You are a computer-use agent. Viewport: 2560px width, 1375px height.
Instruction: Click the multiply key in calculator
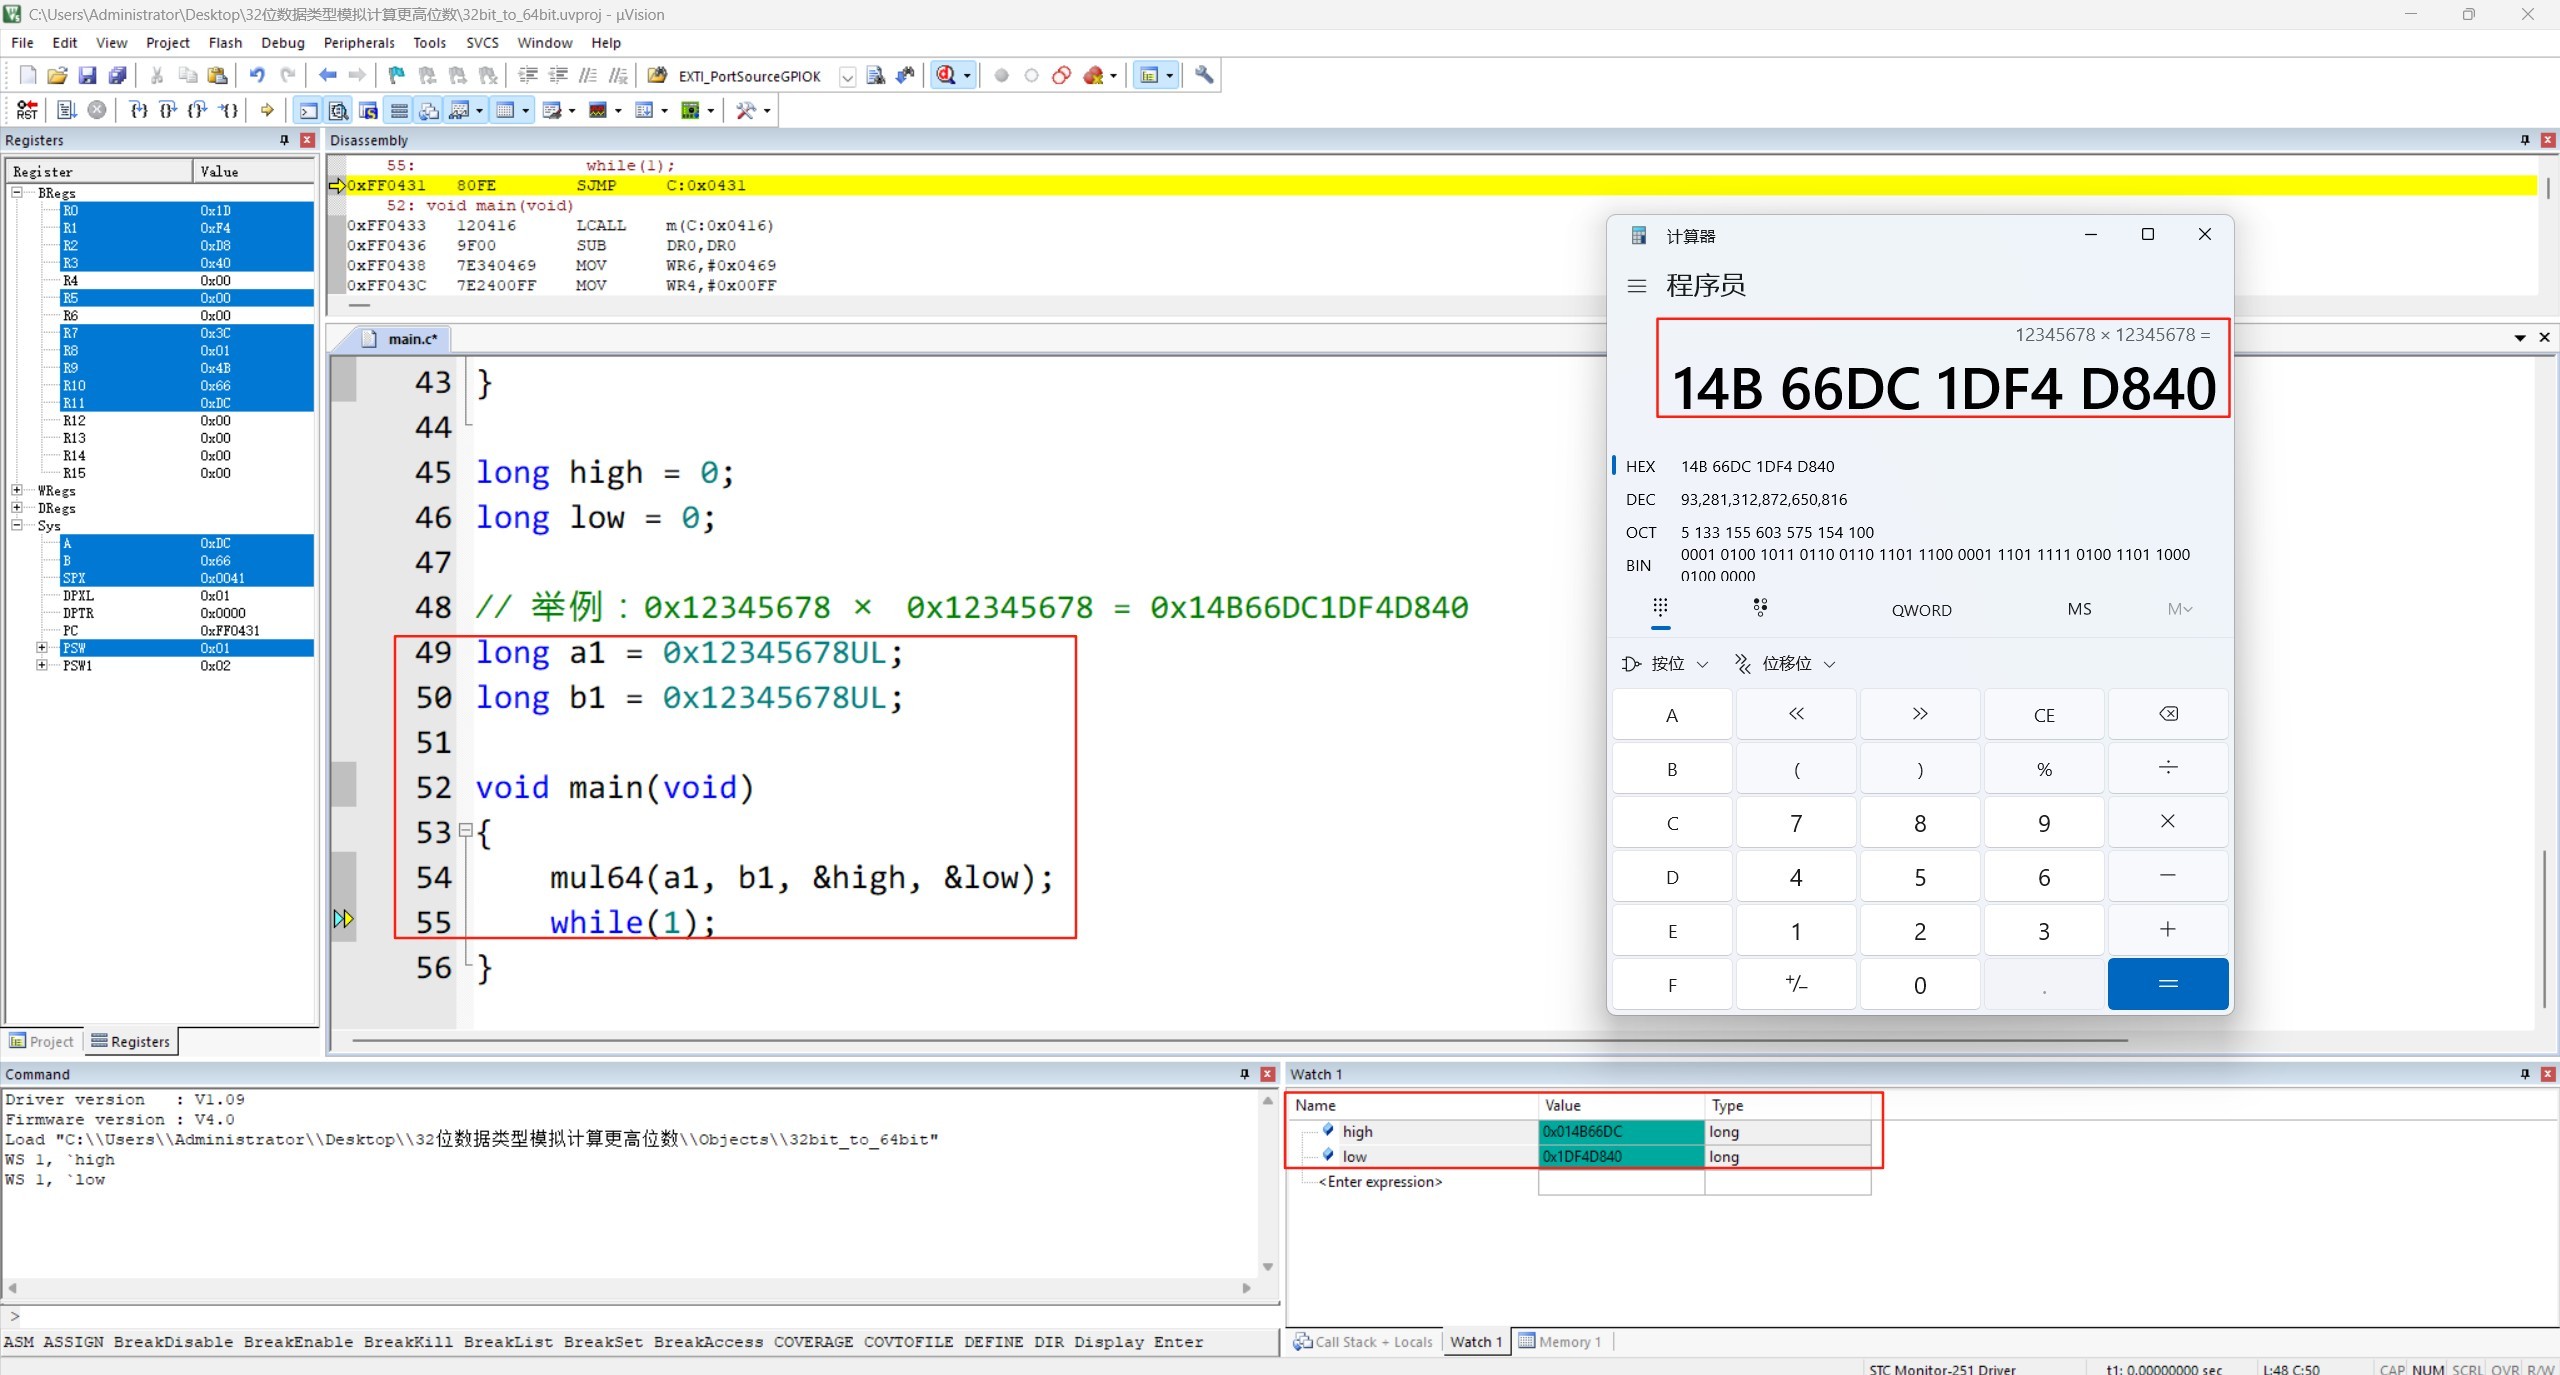[2168, 822]
